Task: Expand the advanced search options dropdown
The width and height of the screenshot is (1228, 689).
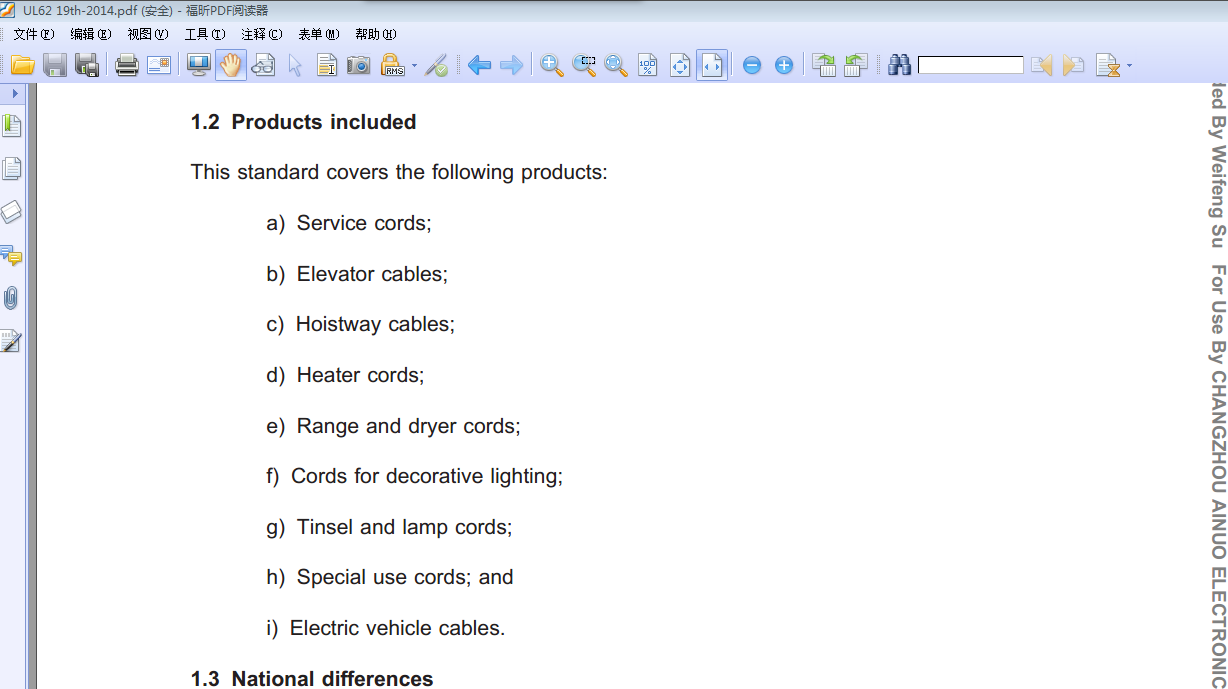Action: click(1129, 67)
